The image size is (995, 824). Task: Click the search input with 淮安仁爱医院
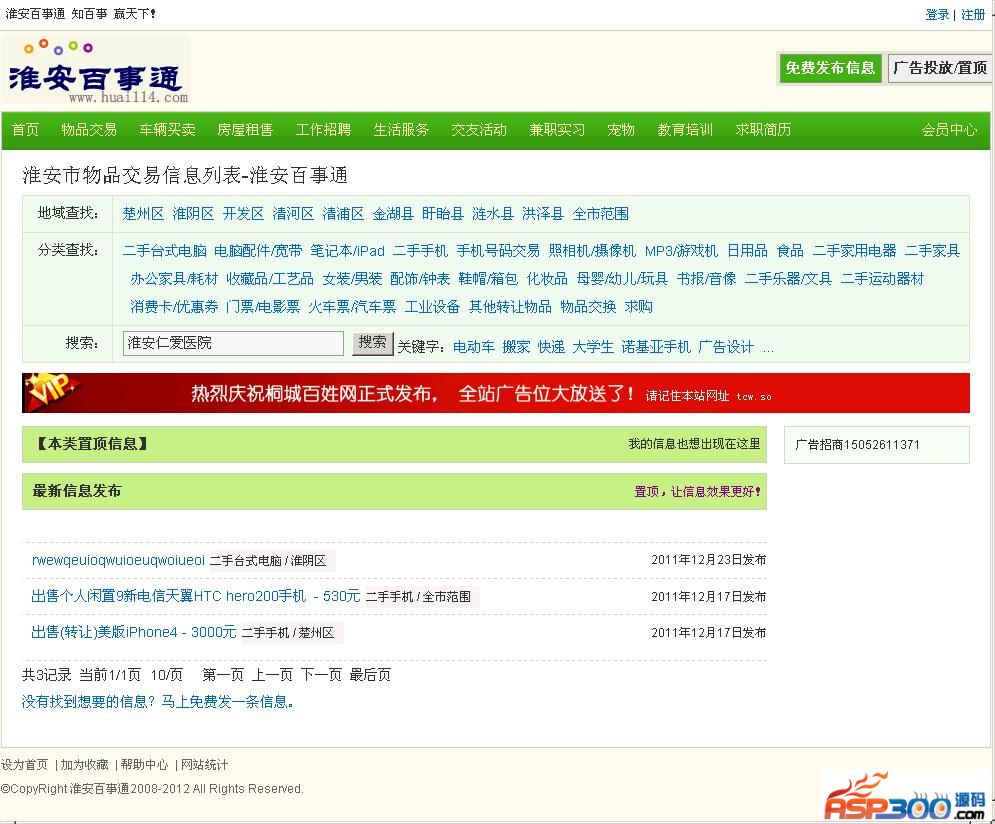[234, 343]
